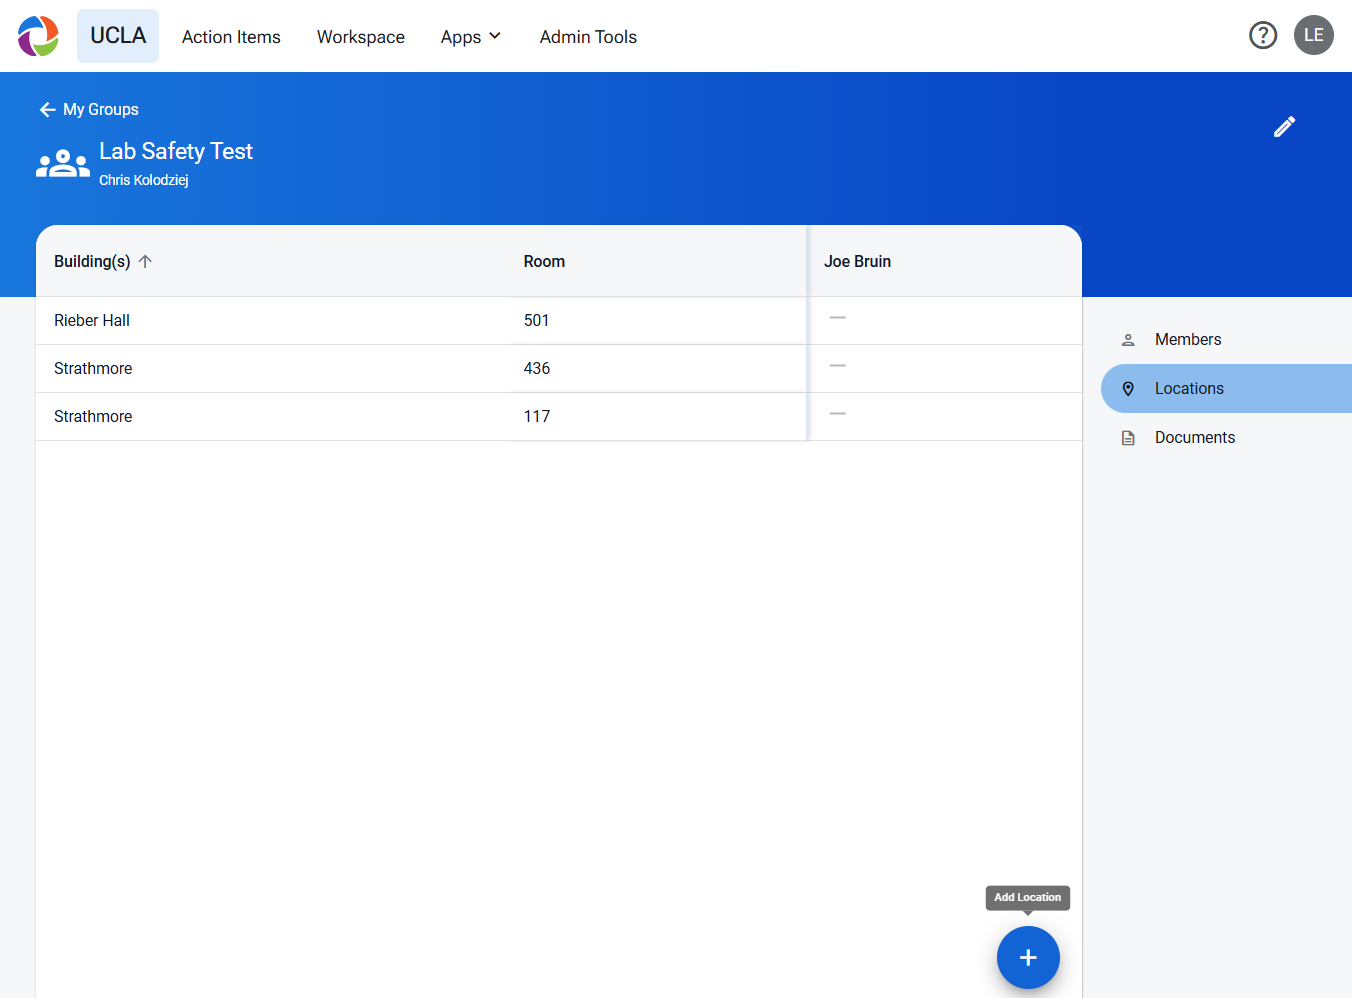Screen dimensions: 1352x998
Task: Click the Joe Bruin column header
Action: pos(857,261)
